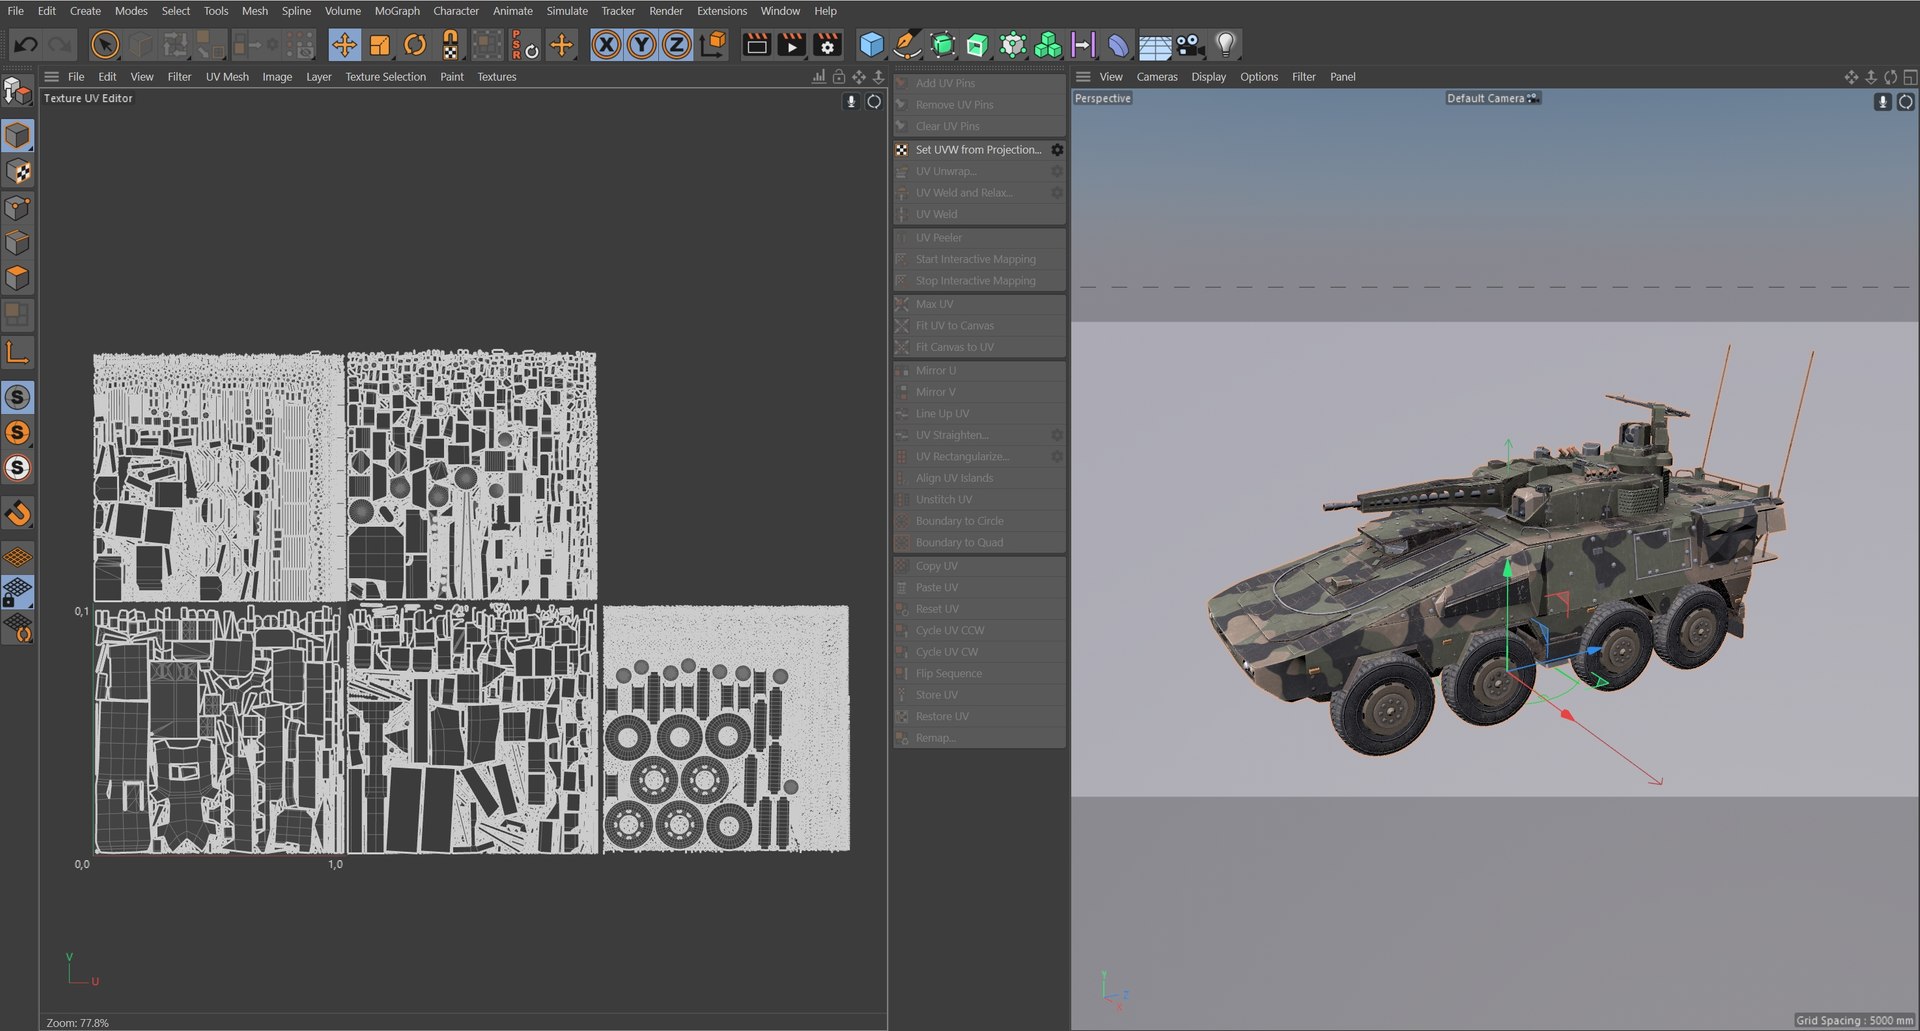
Task: Open Render Settings gear clapboard
Action: click(x=827, y=45)
